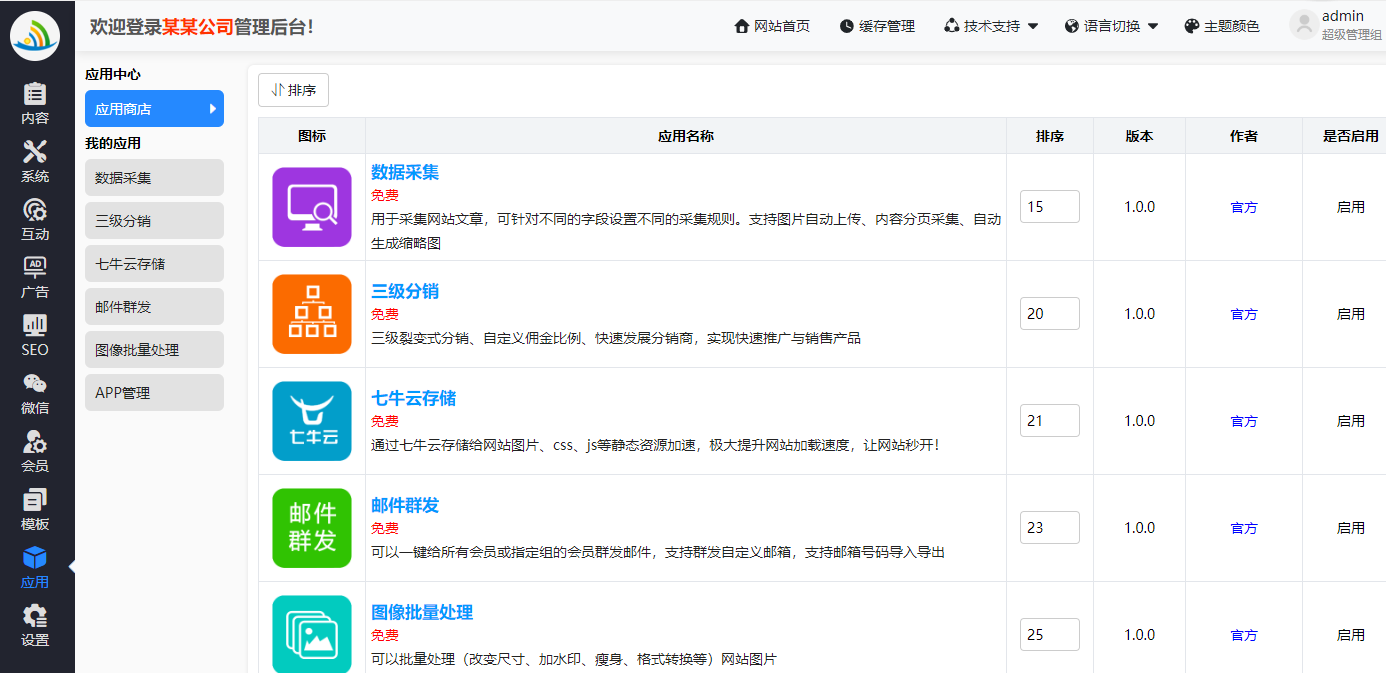
Task: Click the purple 数据采集 app icon
Action: tap(312, 207)
